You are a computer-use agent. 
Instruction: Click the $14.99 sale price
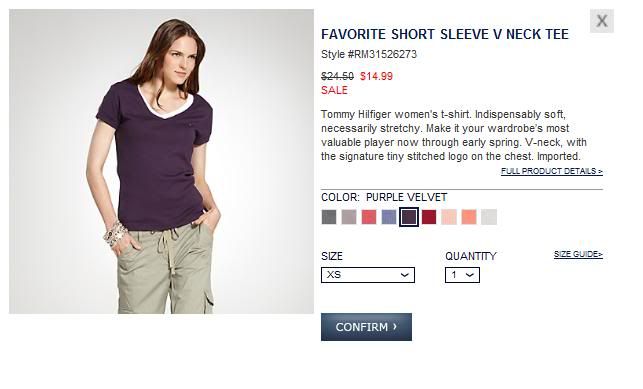[x=376, y=76]
